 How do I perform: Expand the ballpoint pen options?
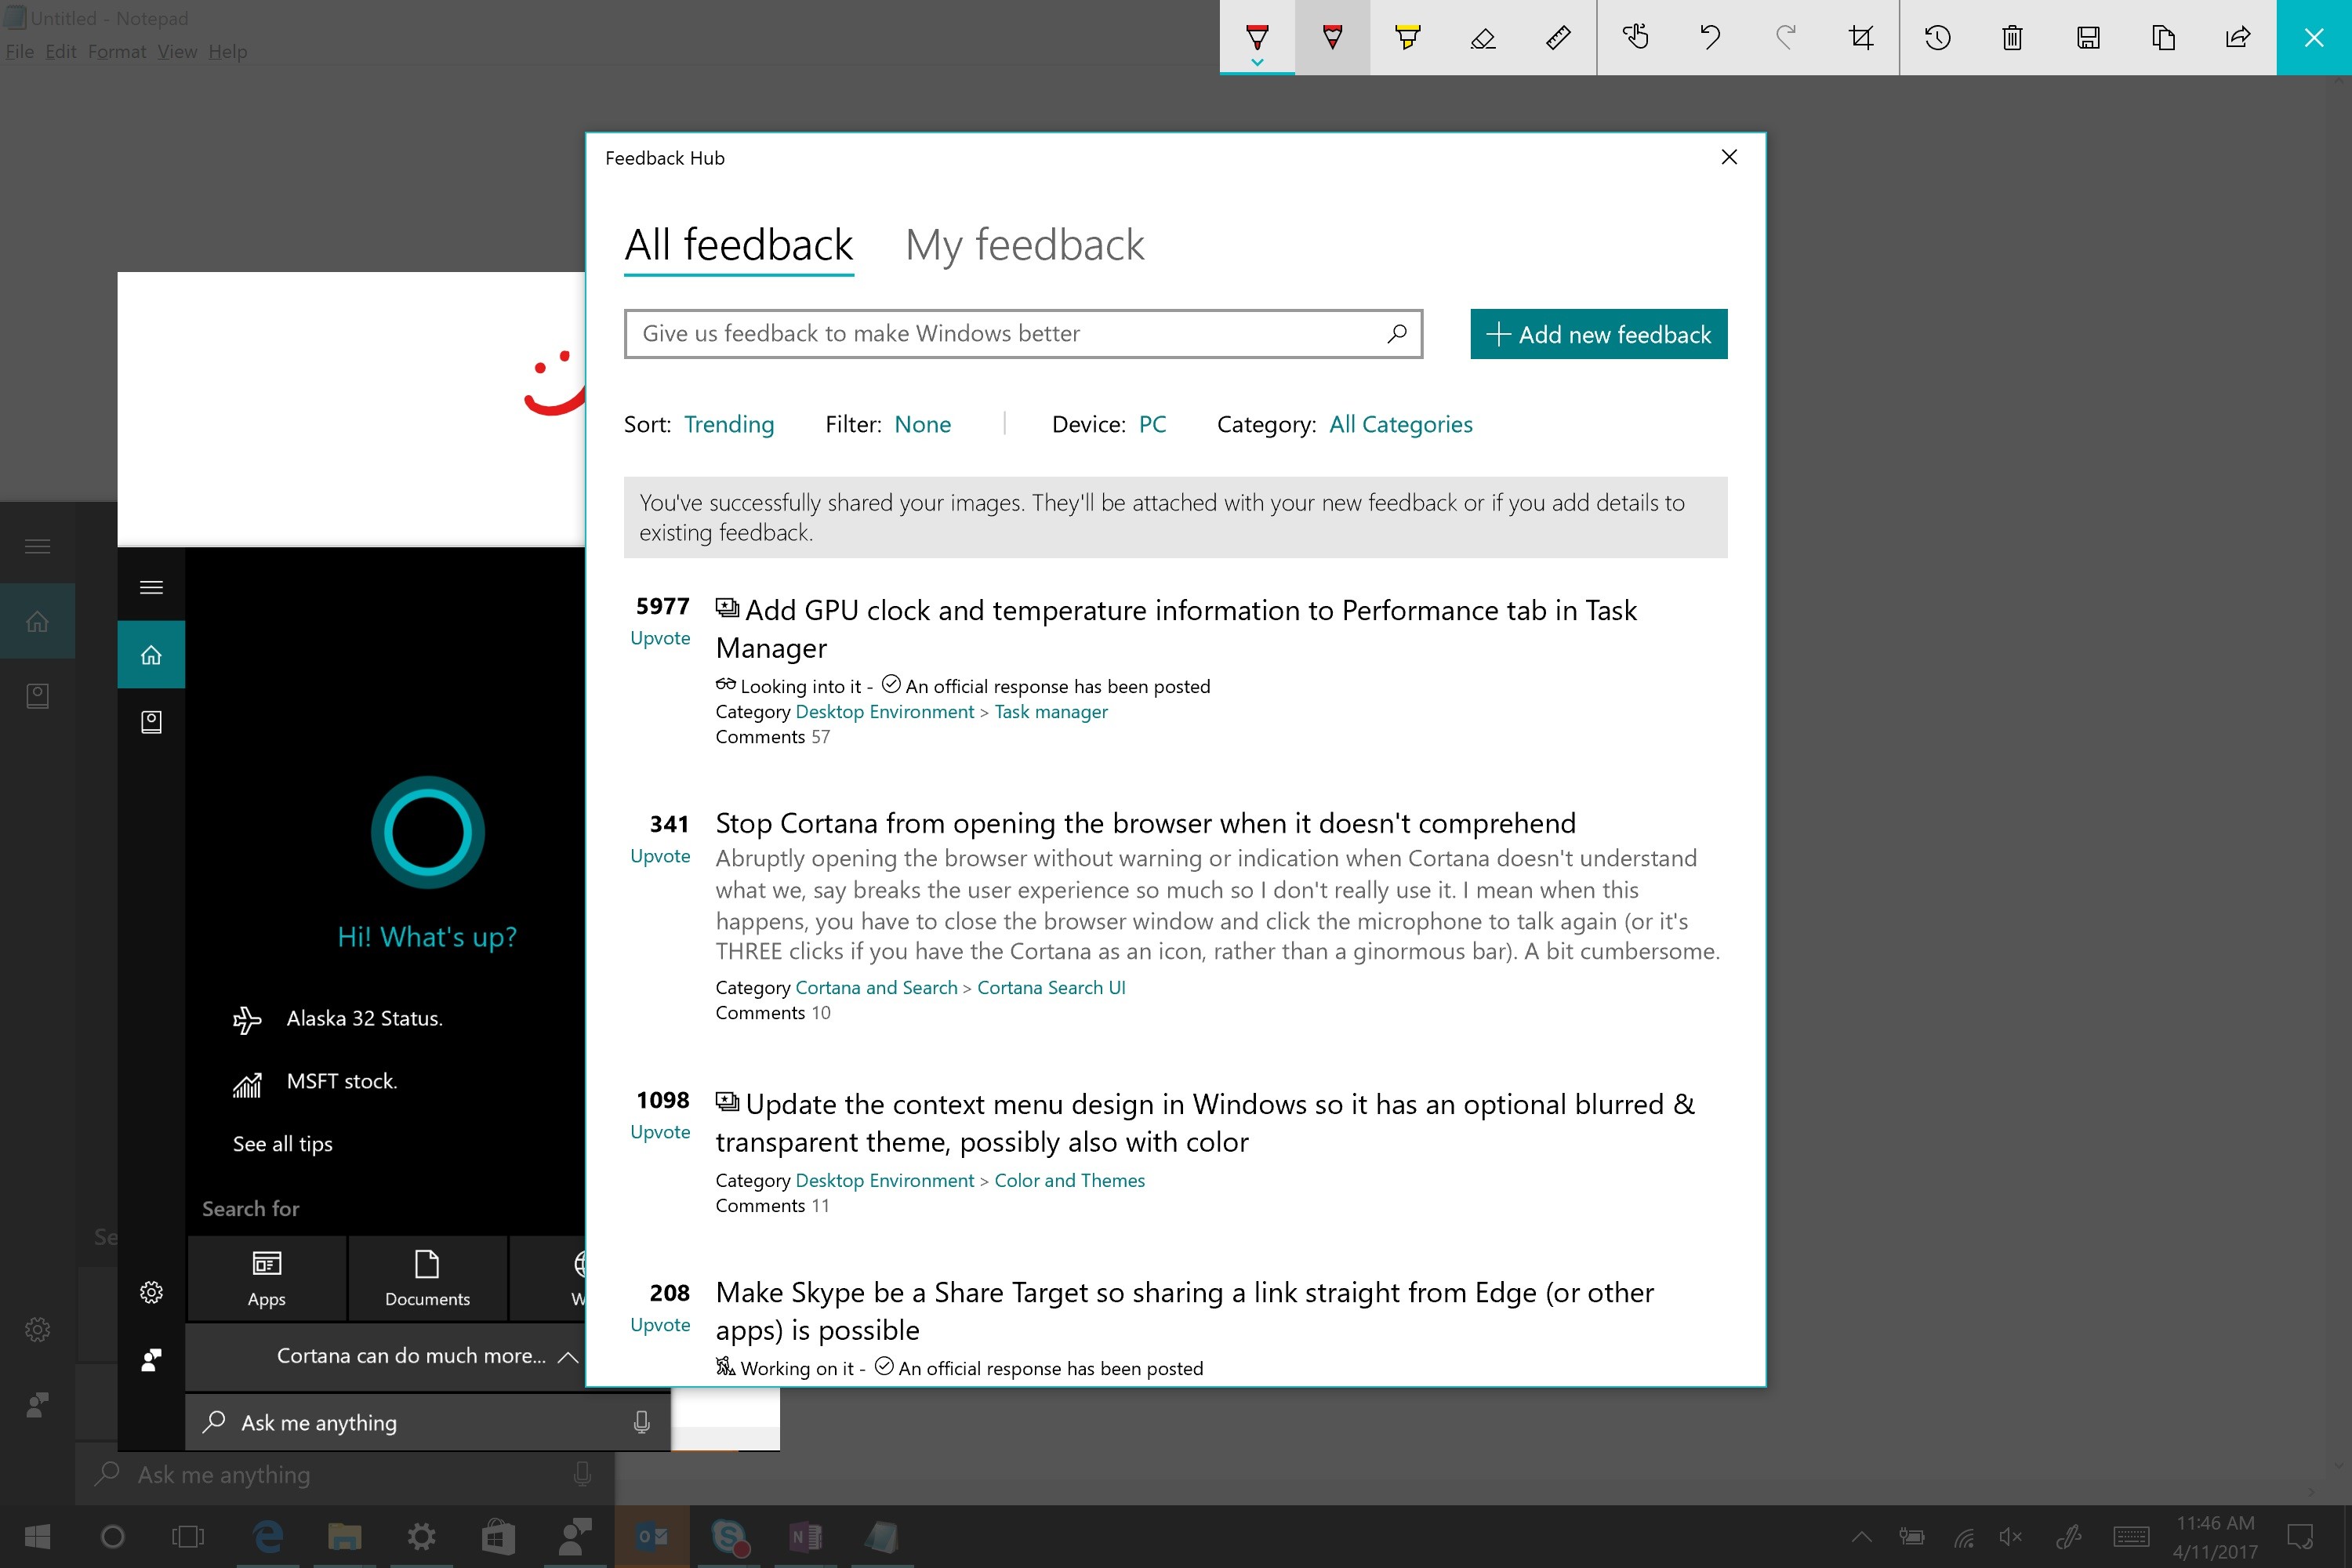click(x=1257, y=60)
